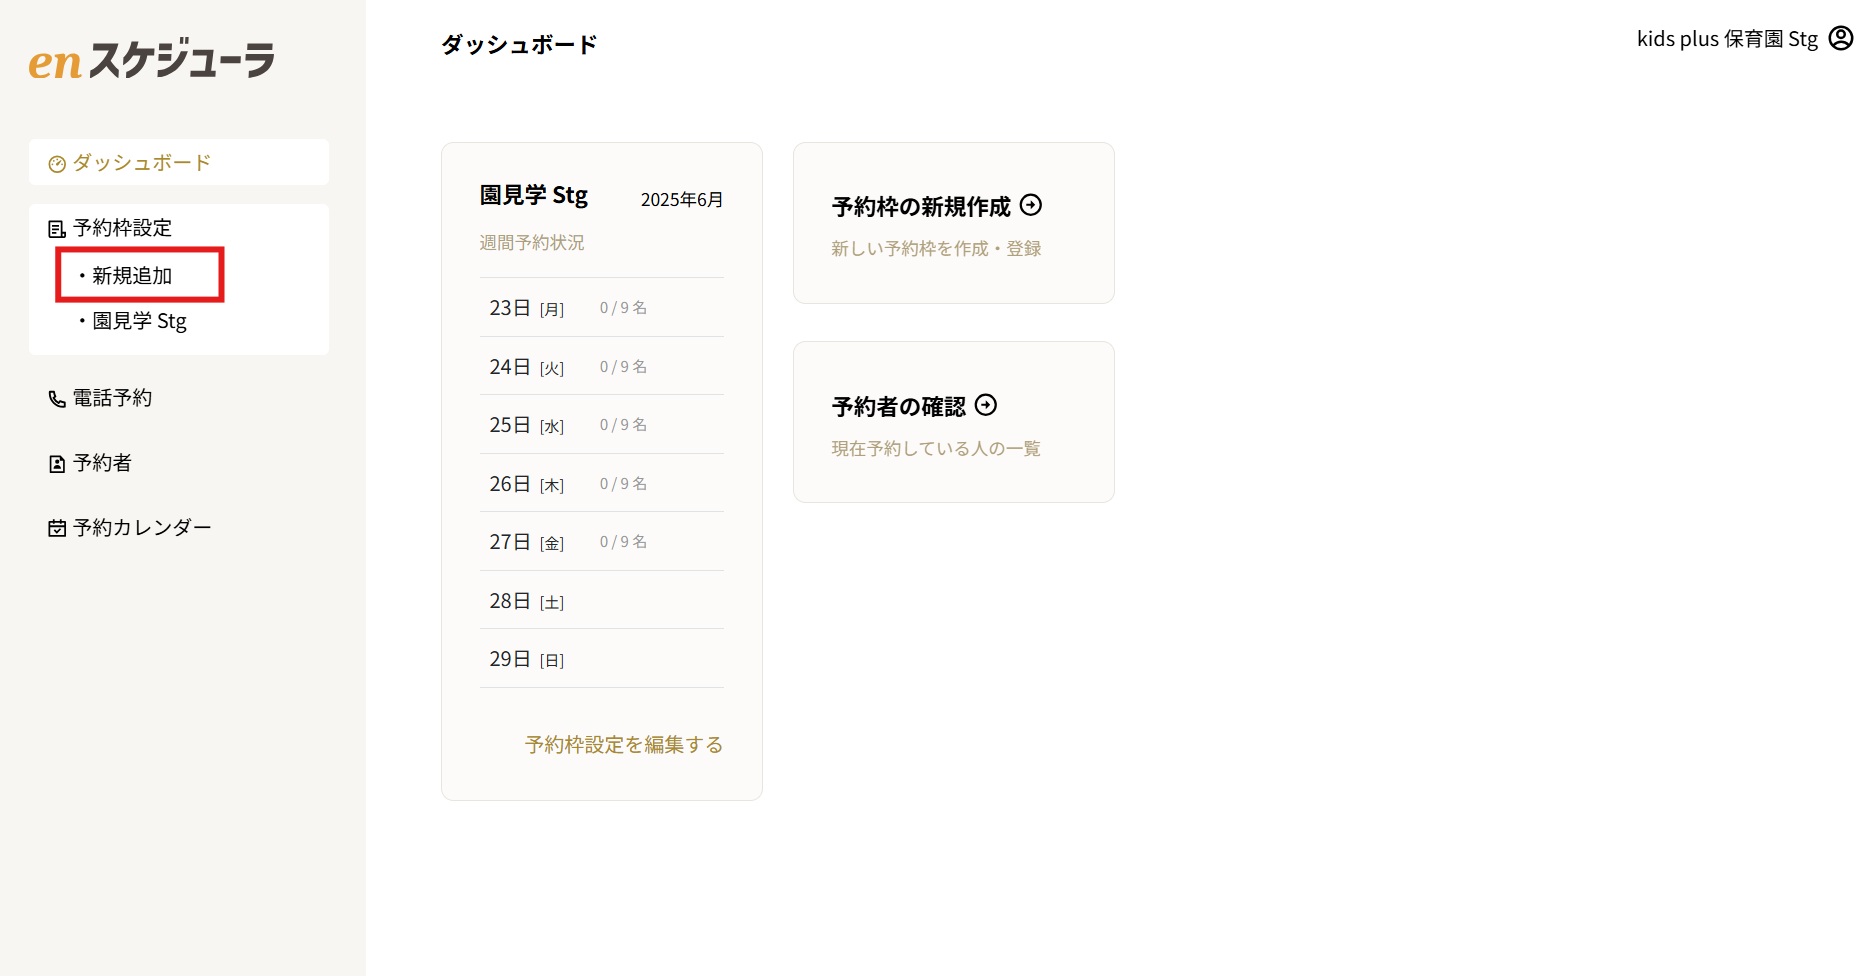Select 園見学 Stg in the sidebar
This screenshot has width=1869, height=976.
(x=139, y=321)
